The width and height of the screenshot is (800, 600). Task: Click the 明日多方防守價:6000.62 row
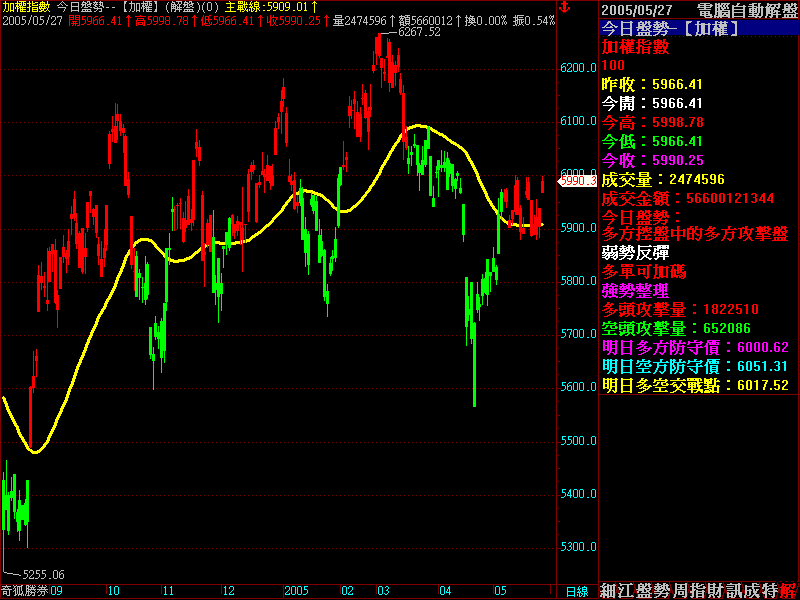[x=695, y=347]
